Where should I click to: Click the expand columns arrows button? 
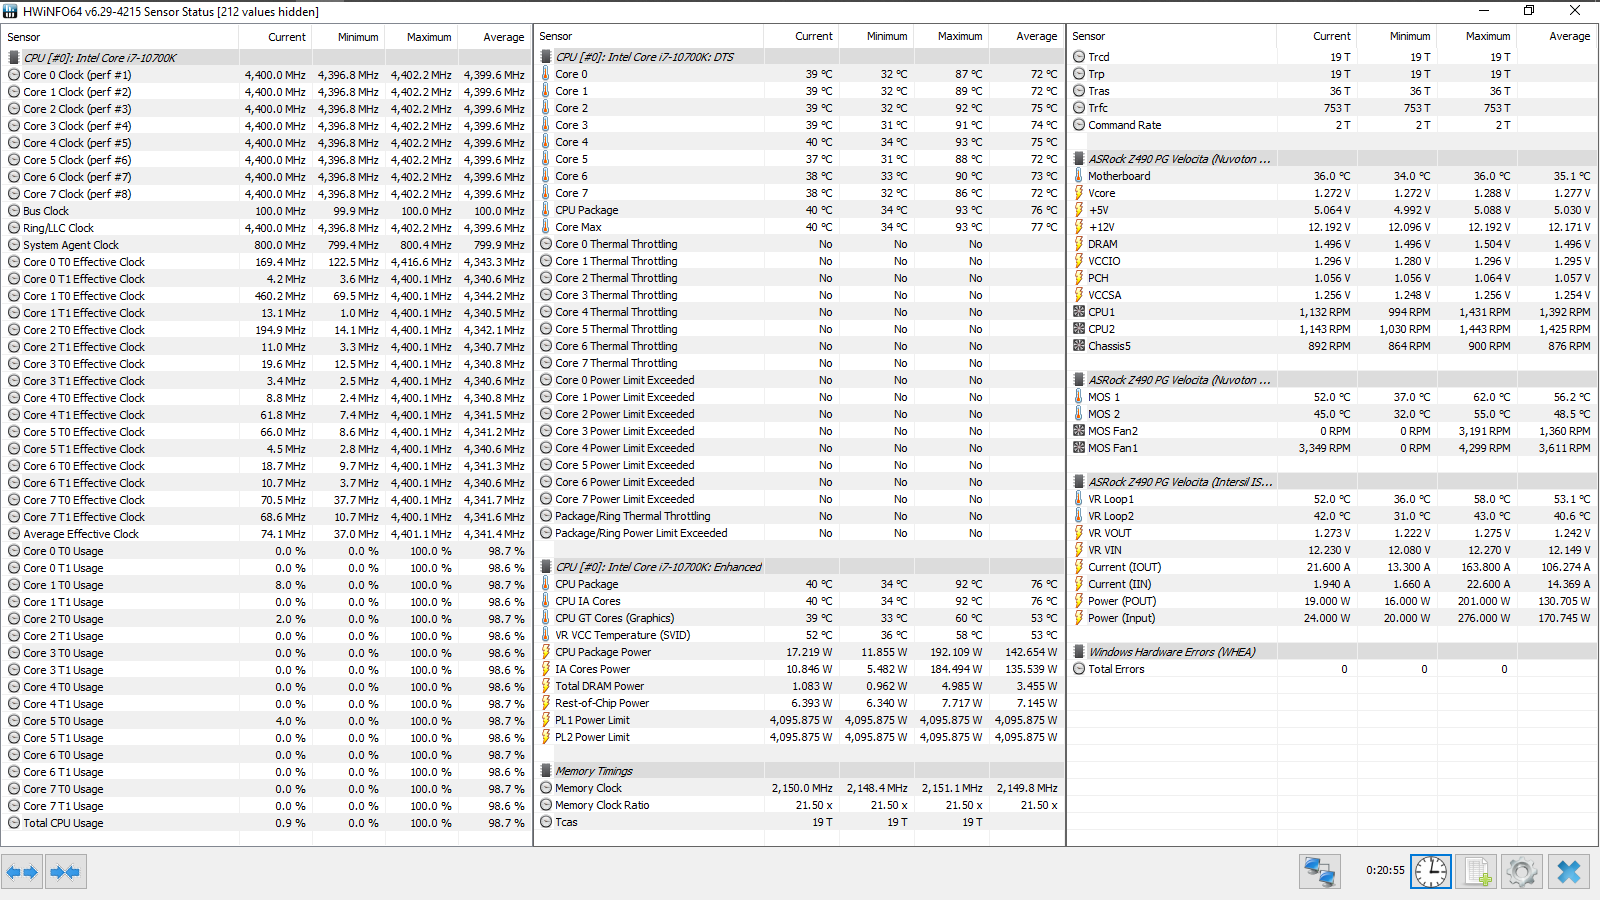click(22, 872)
